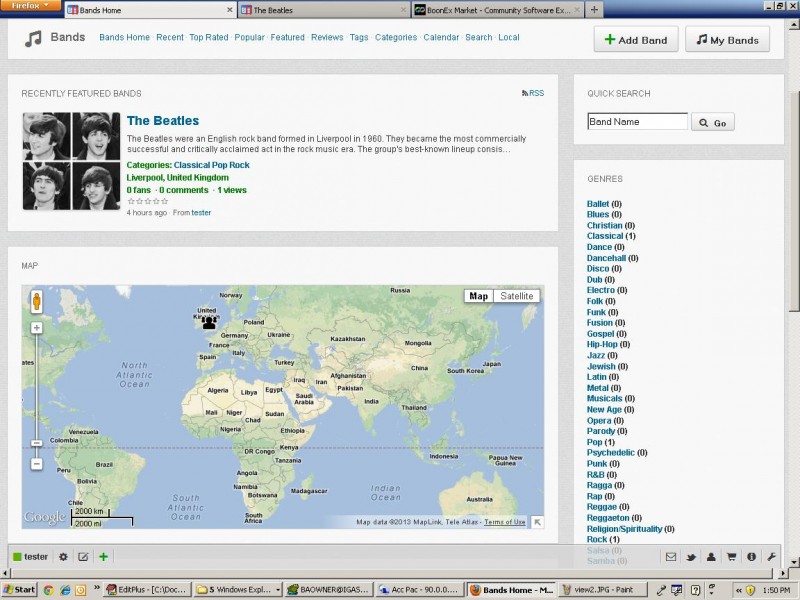Open the Featured menu item

click(x=287, y=37)
